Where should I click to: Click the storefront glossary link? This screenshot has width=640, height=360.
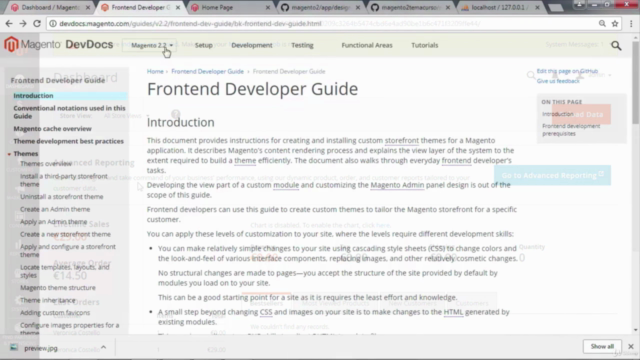(x=402, y=140)
